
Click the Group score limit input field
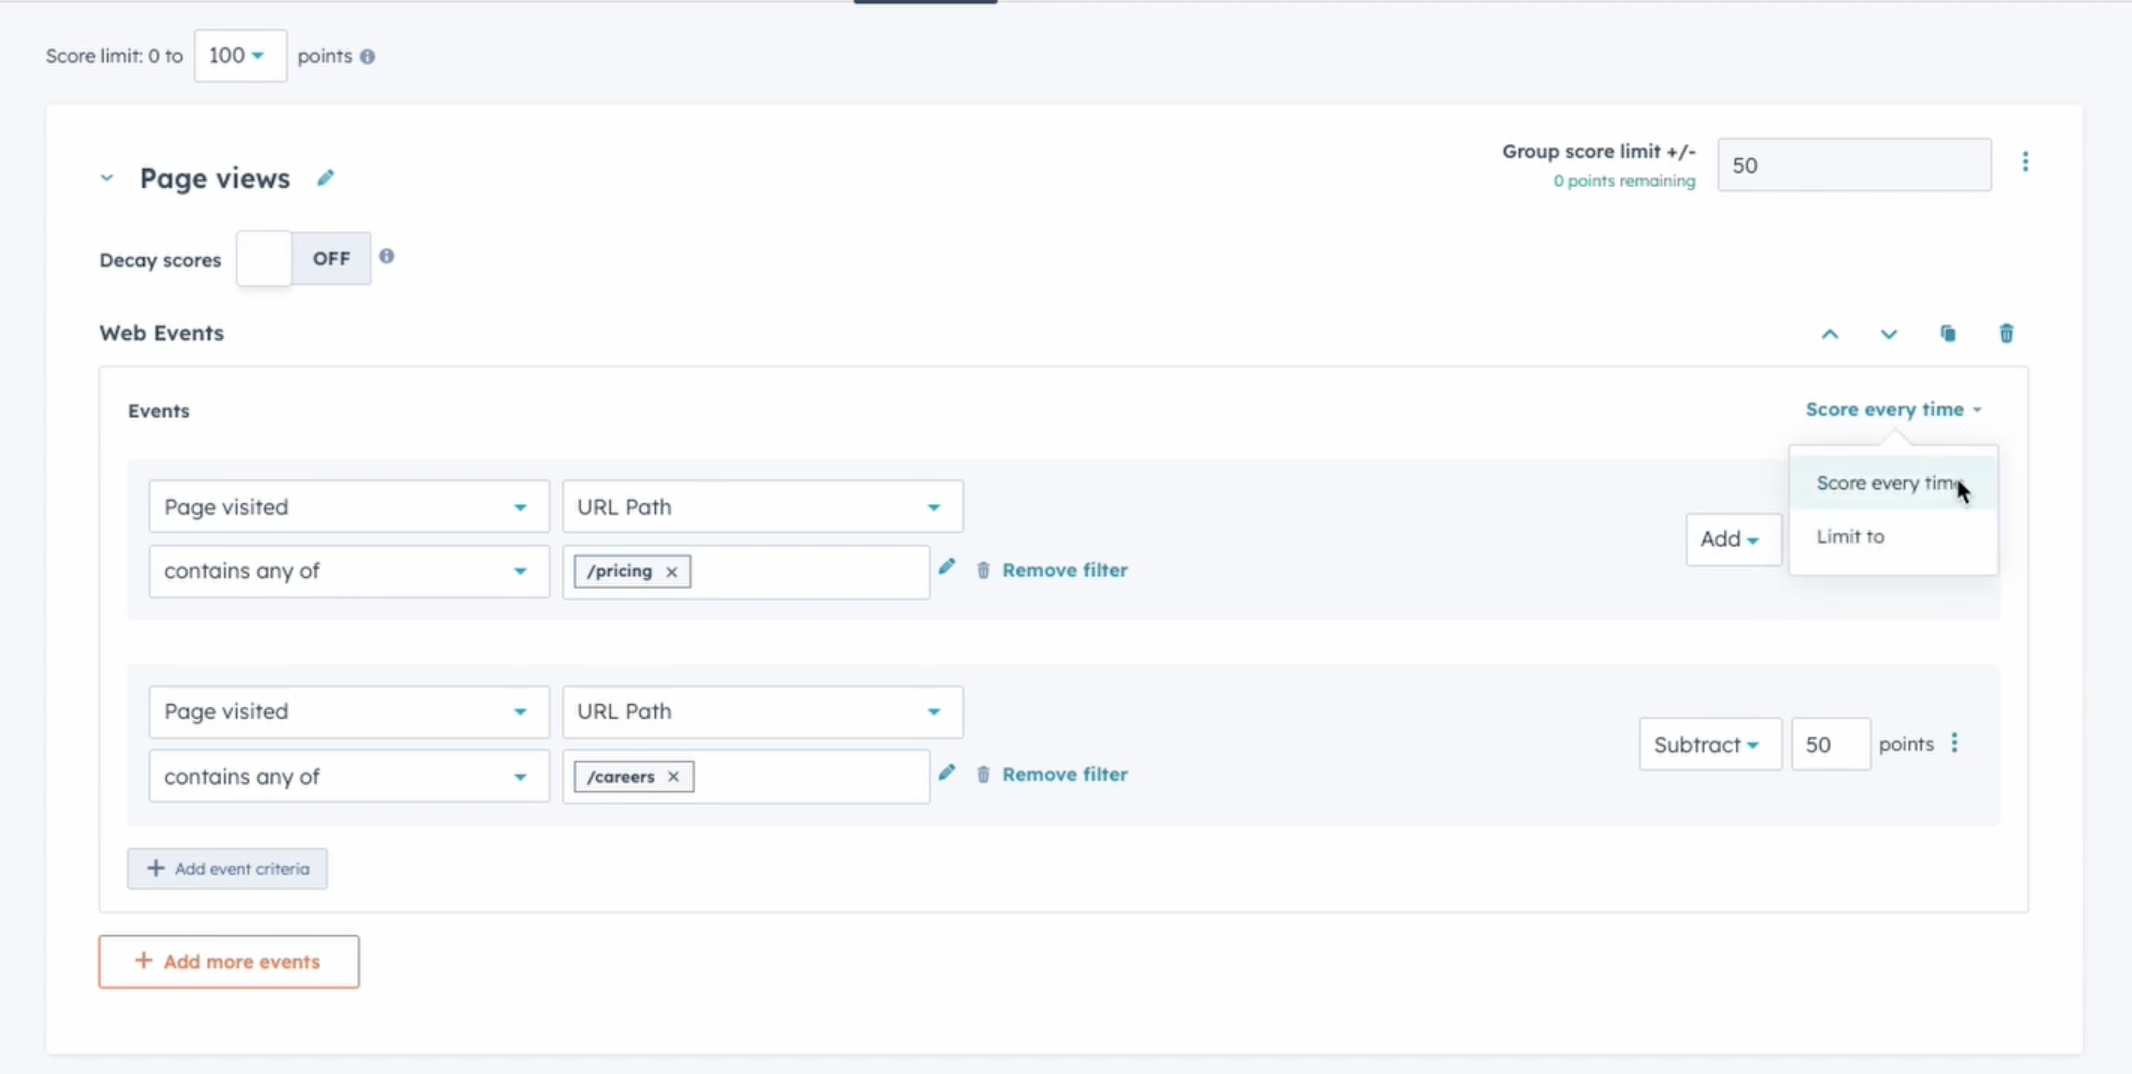1853,165
